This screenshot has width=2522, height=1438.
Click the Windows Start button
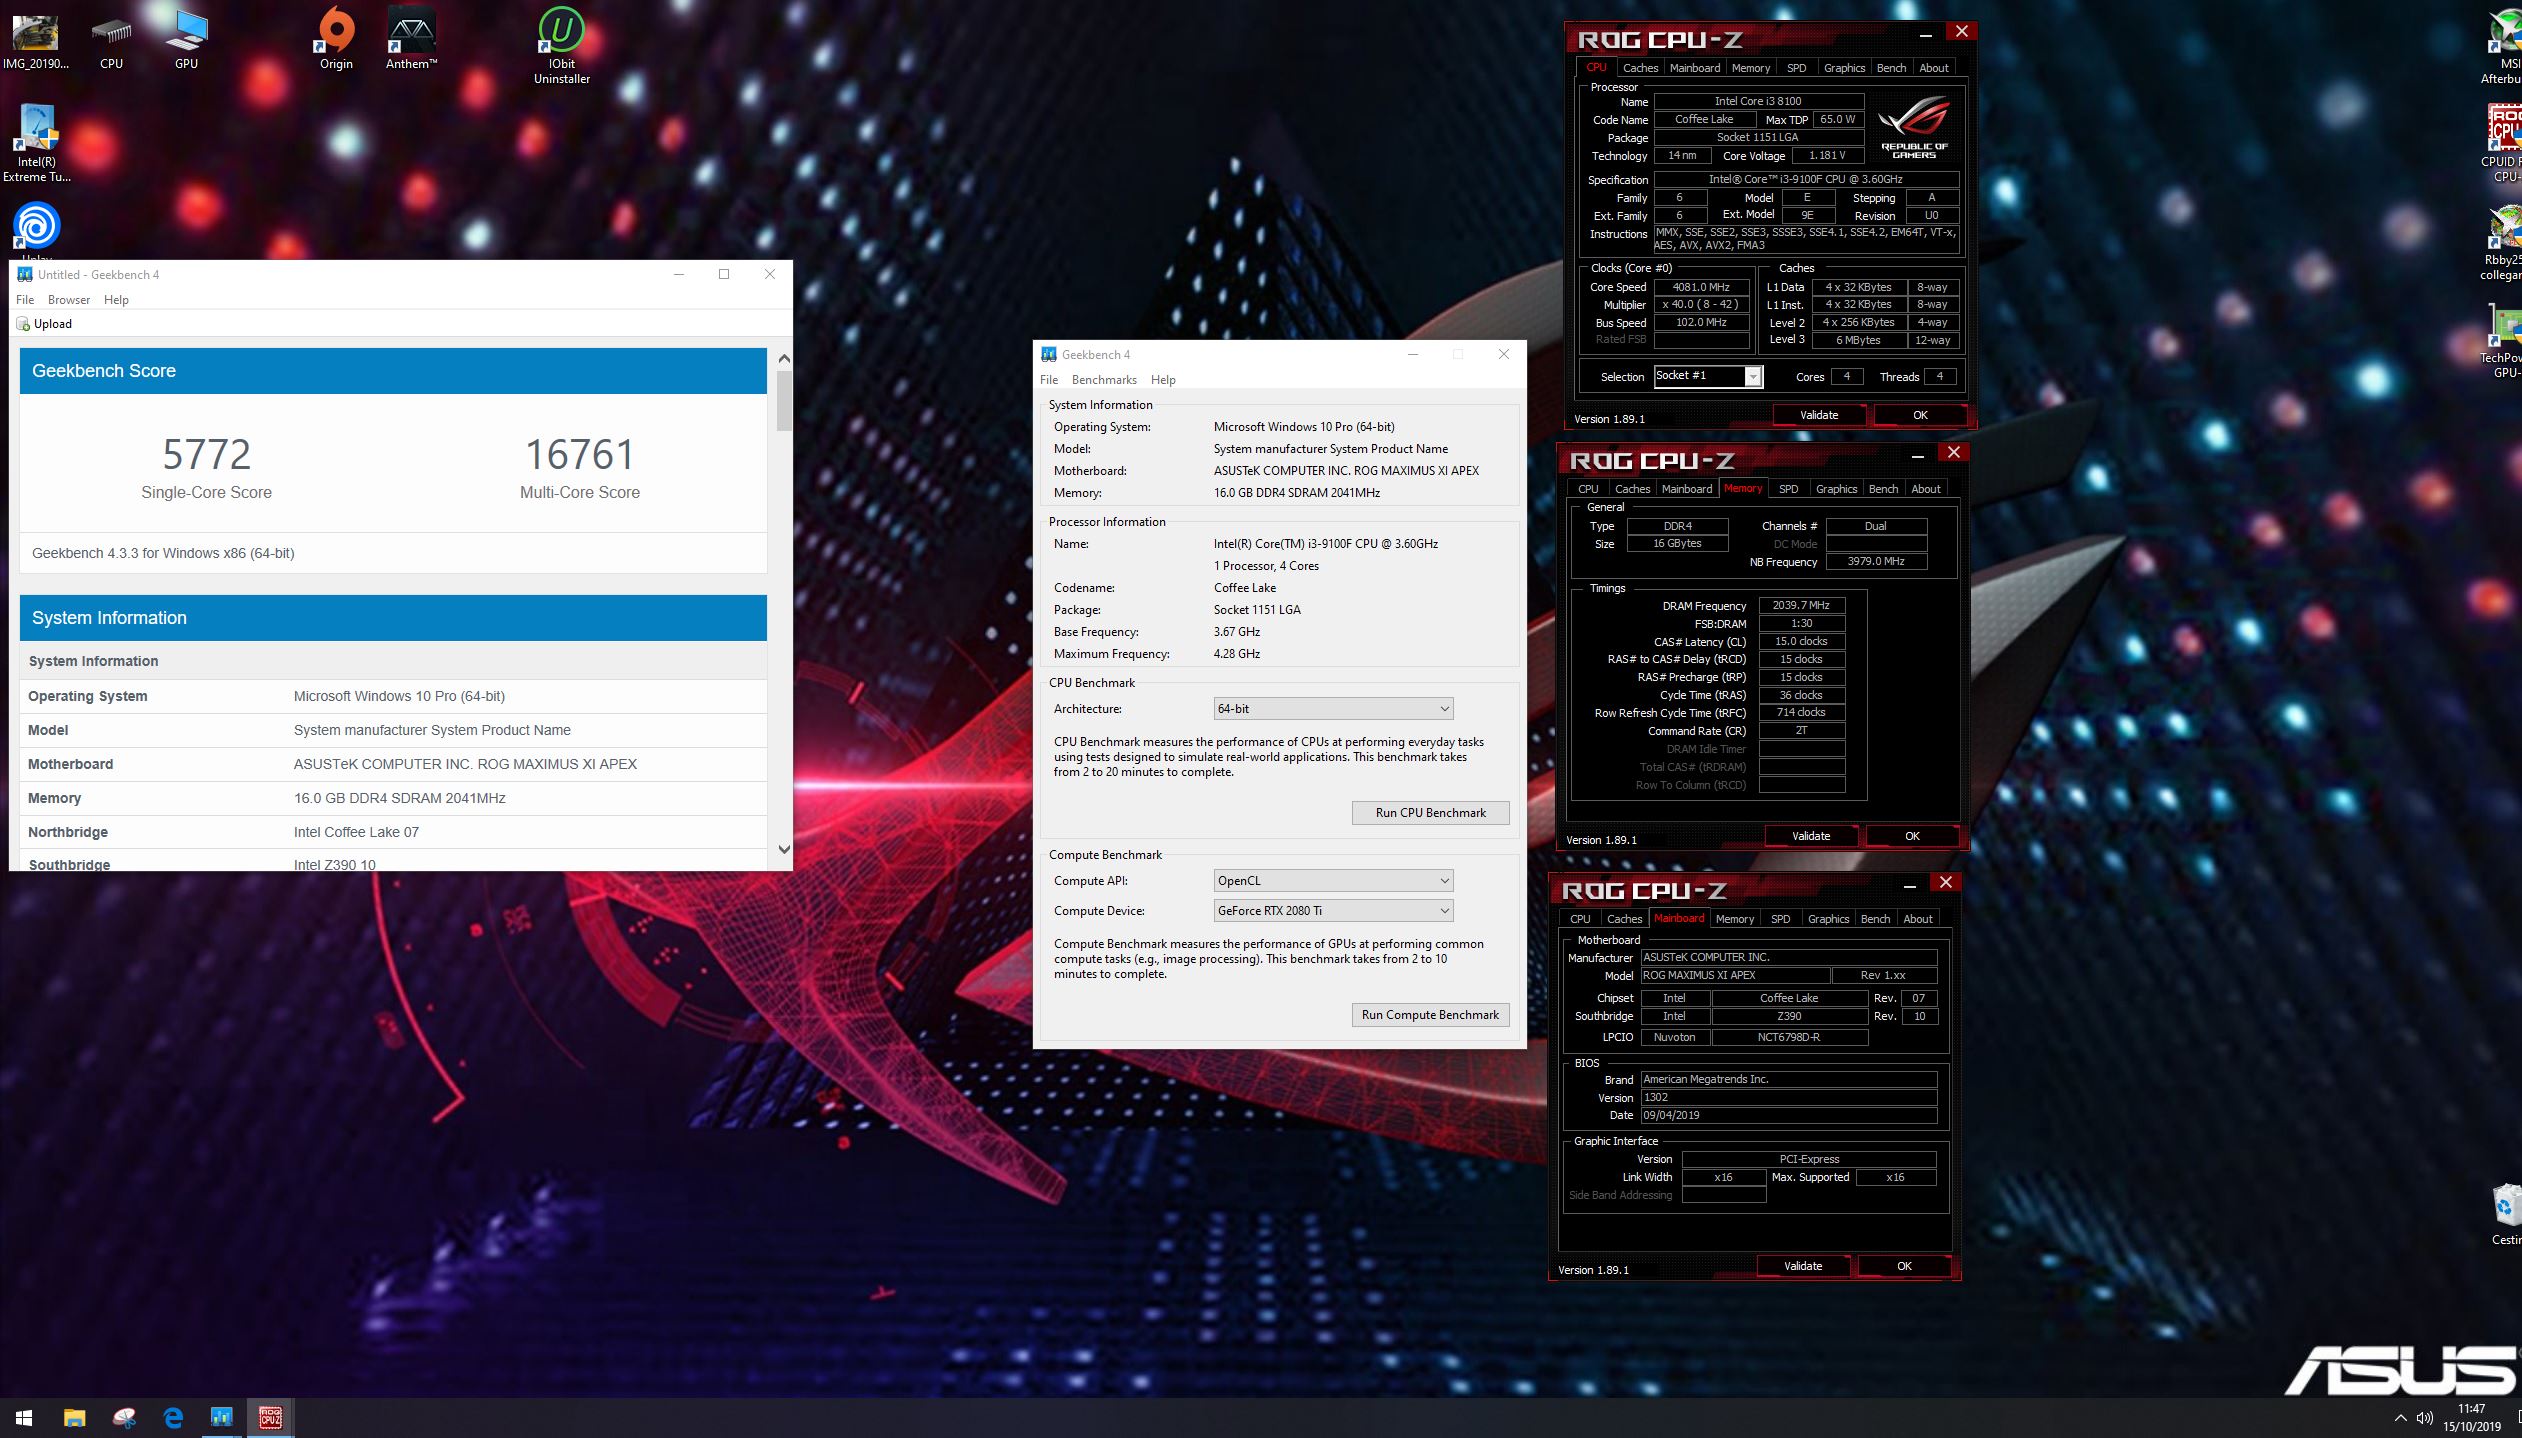point(24,1417)
